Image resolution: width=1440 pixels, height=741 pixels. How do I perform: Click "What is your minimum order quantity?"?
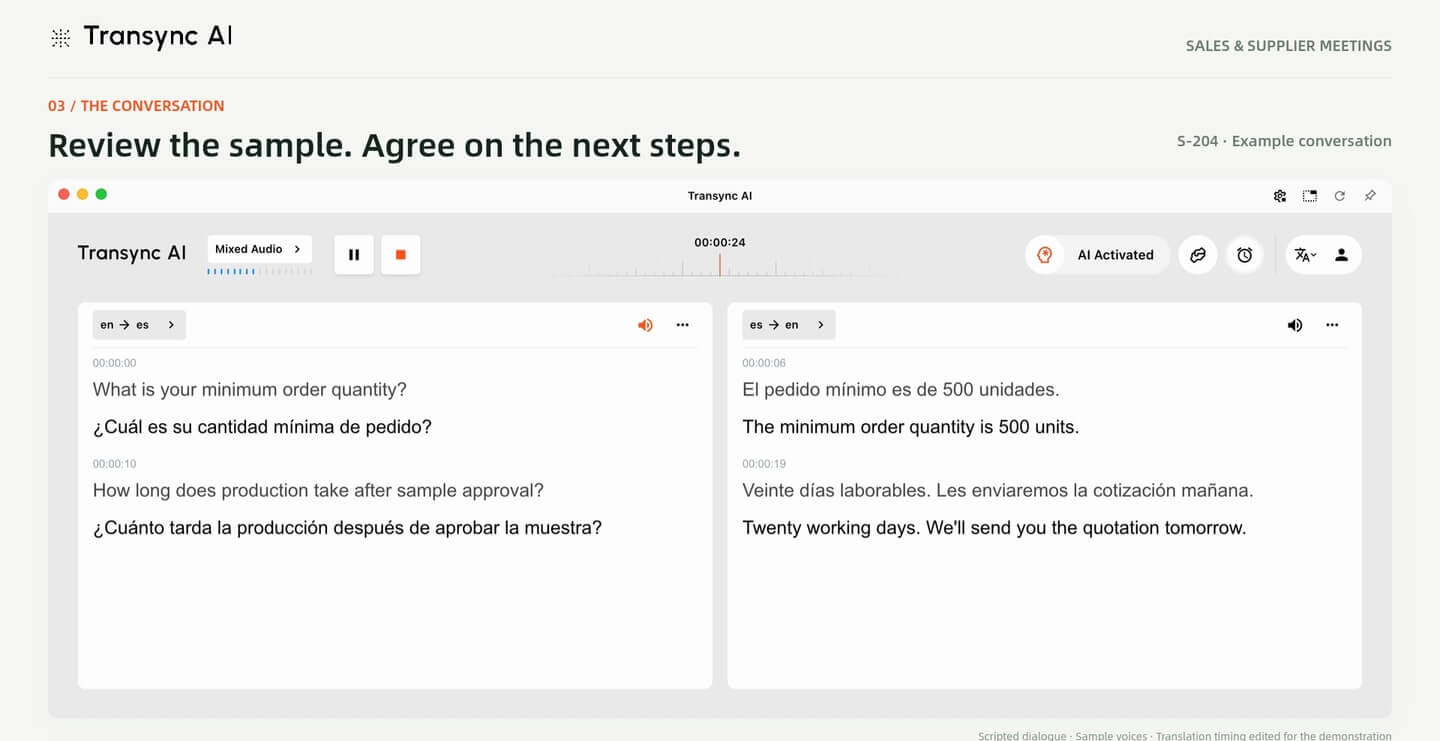click(x=250, y=390)
